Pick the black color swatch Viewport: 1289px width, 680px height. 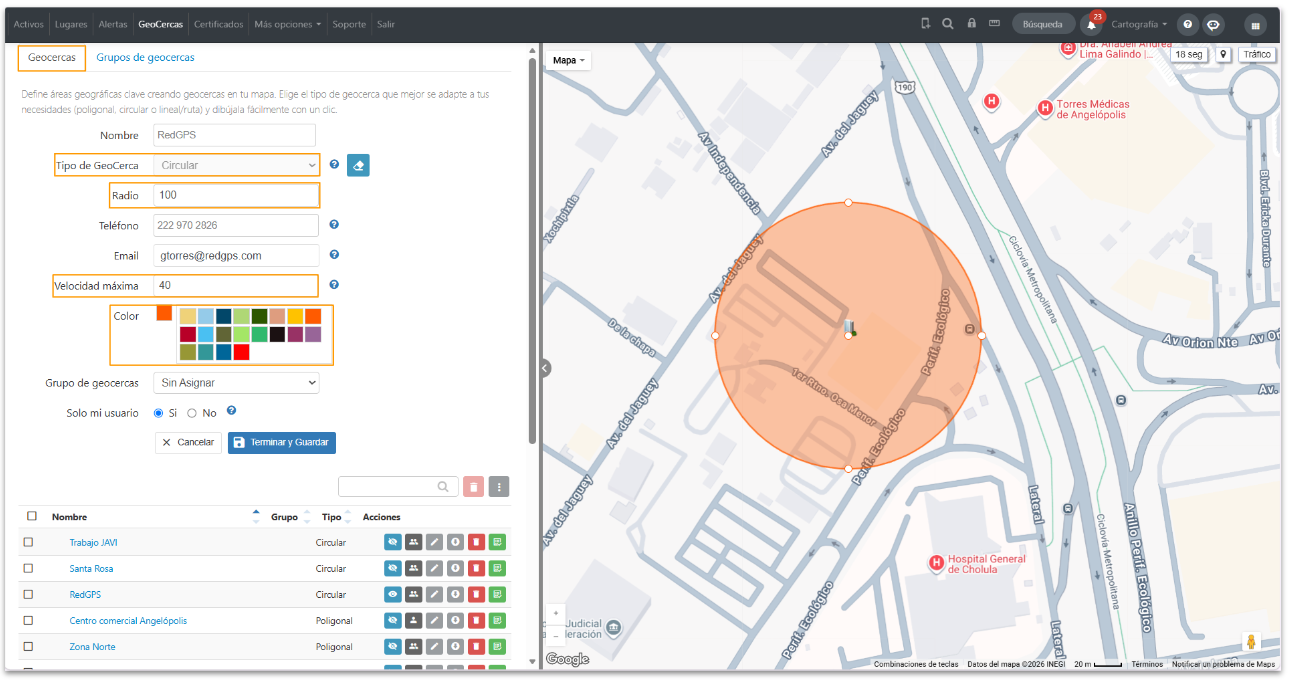(277, 334)
